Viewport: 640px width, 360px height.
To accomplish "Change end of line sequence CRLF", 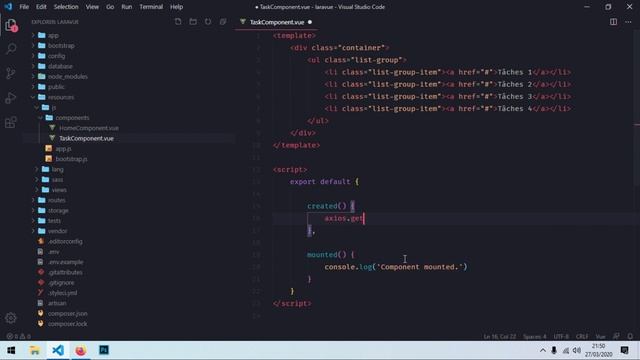I will [x=582, y=336].
